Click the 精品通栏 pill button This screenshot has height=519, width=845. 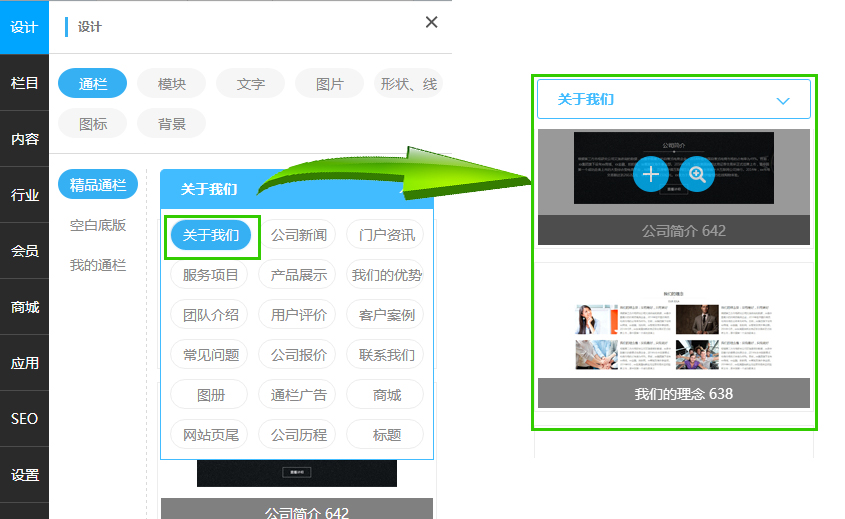pos(98,185)
